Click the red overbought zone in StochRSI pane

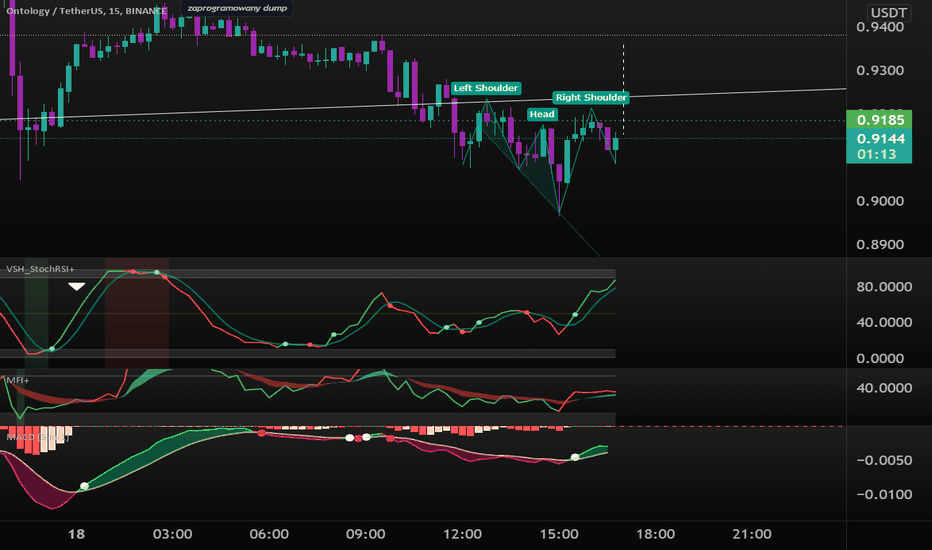pyautogui.click(x=137, y=313)
